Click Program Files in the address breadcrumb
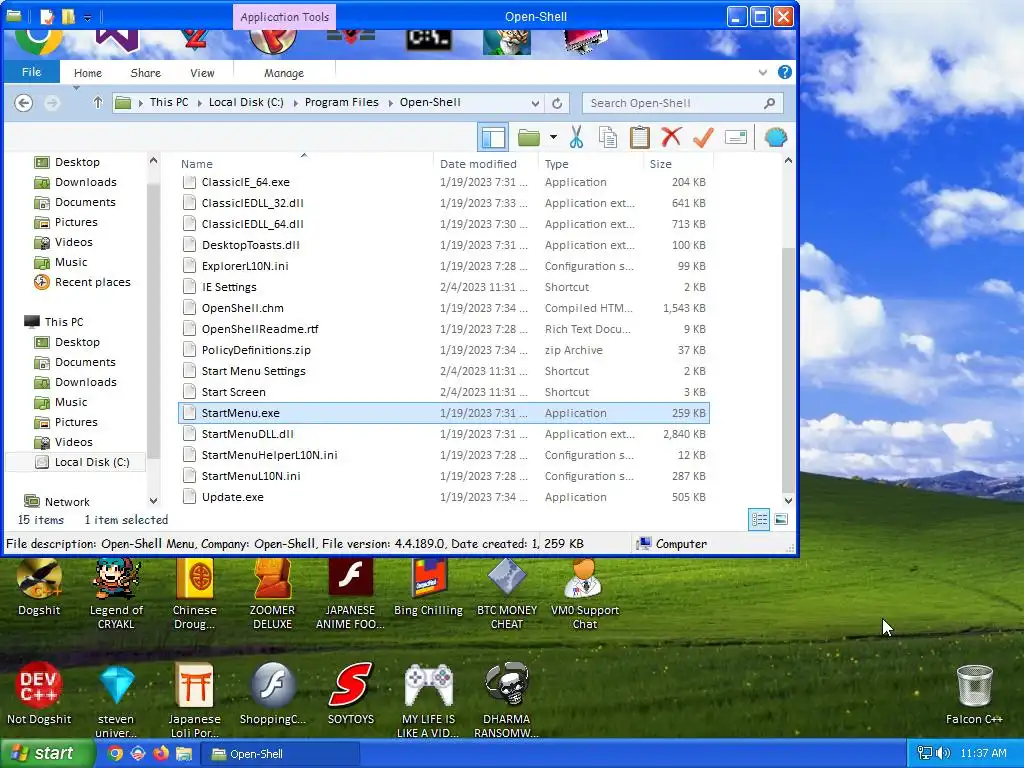1024x768 pixels. 342,103
